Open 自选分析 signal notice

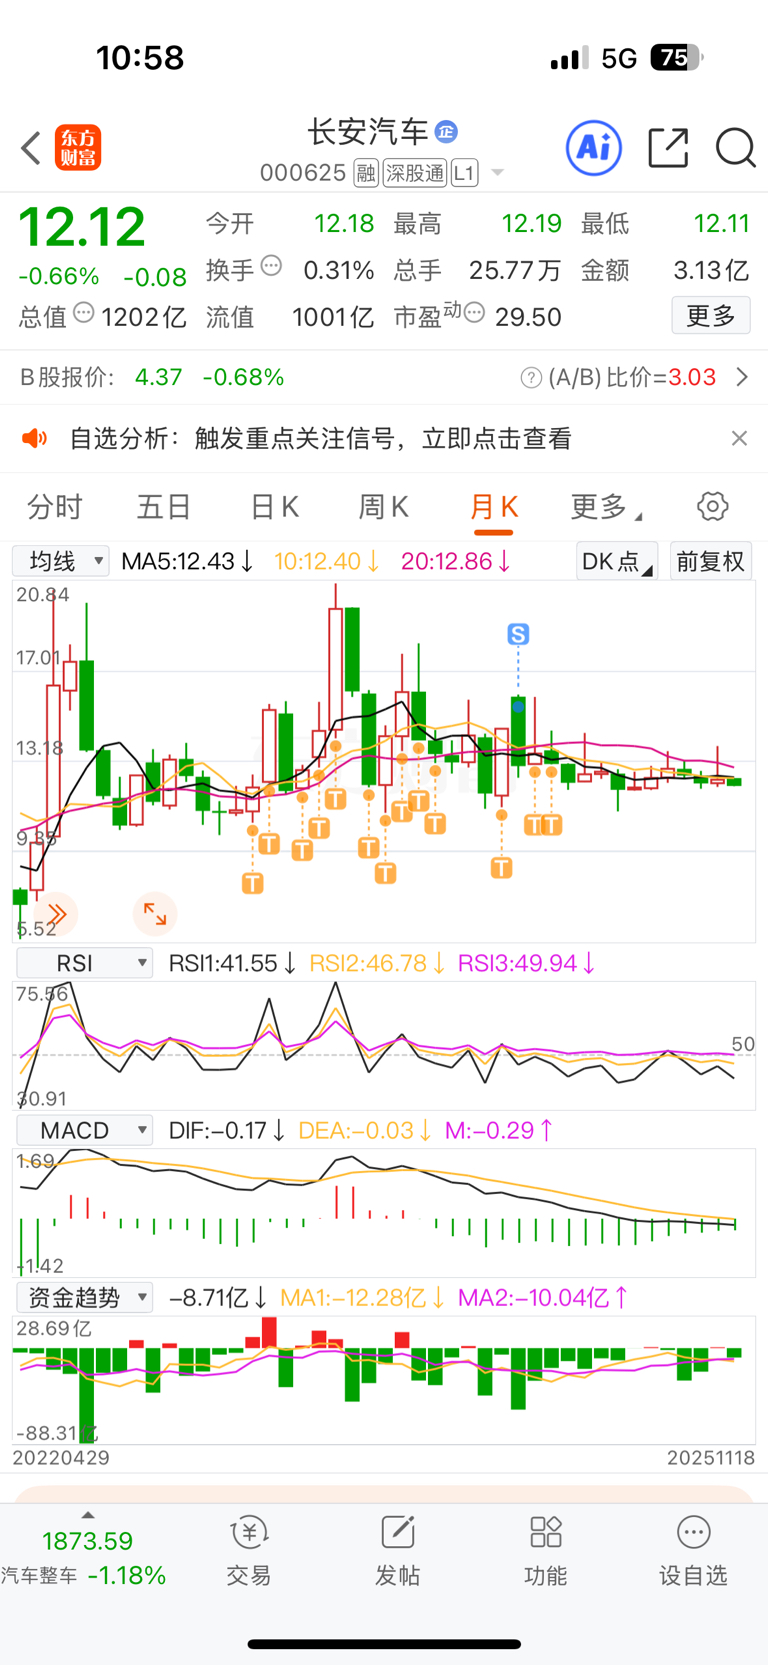(x=320, y=438)
